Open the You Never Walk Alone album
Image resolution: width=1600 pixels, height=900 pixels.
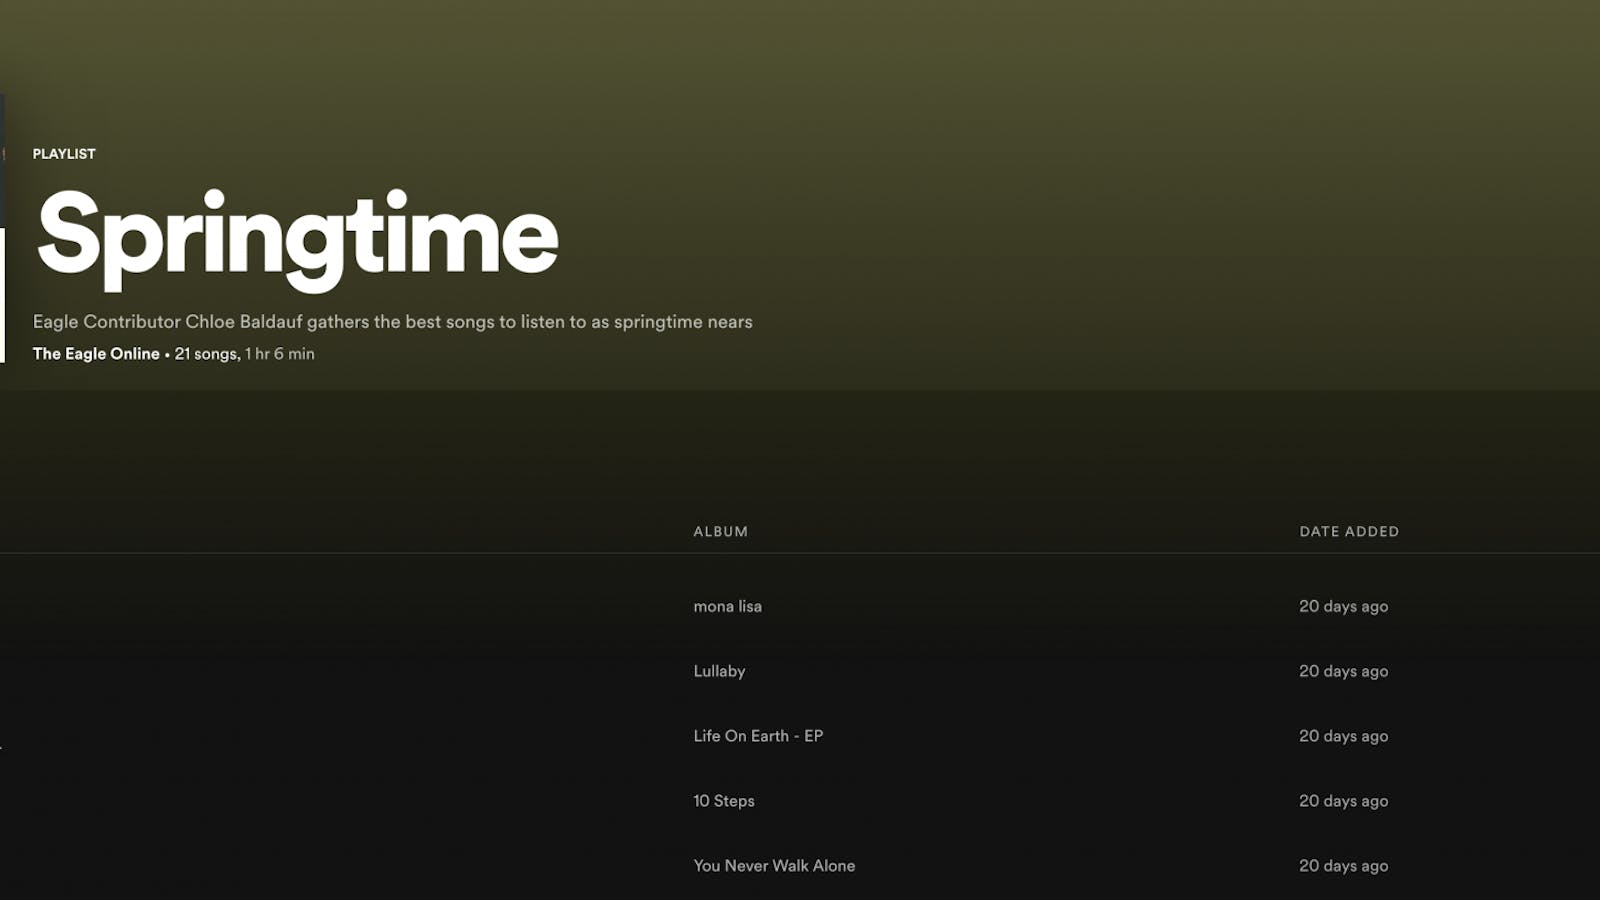pyautogui.click(x=774, y=866)
